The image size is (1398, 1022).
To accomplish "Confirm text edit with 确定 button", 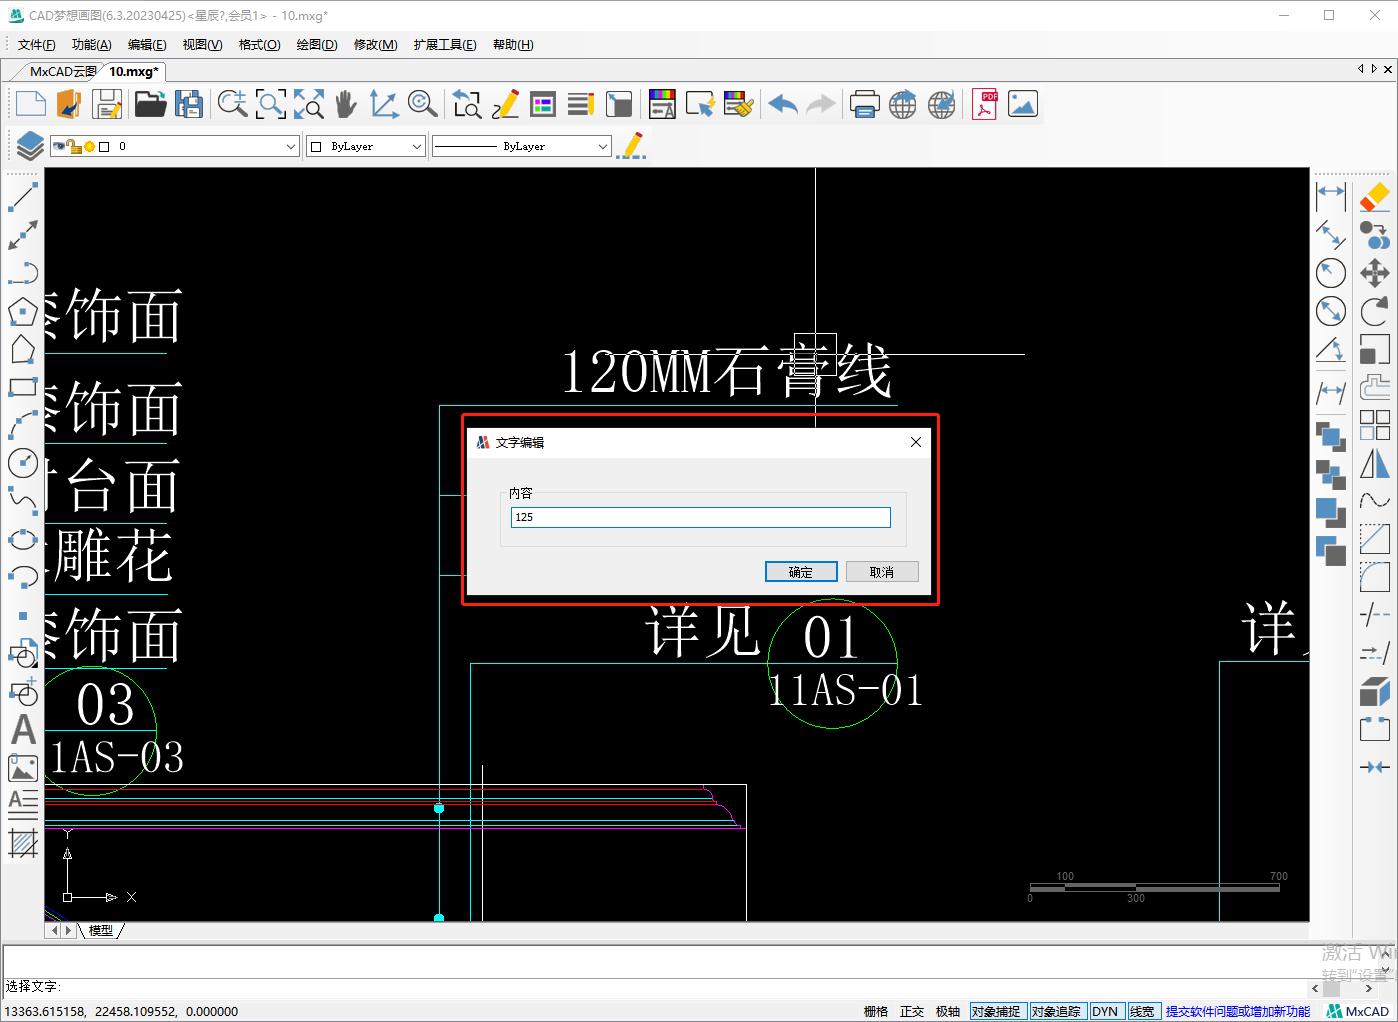I will (800, 571).
